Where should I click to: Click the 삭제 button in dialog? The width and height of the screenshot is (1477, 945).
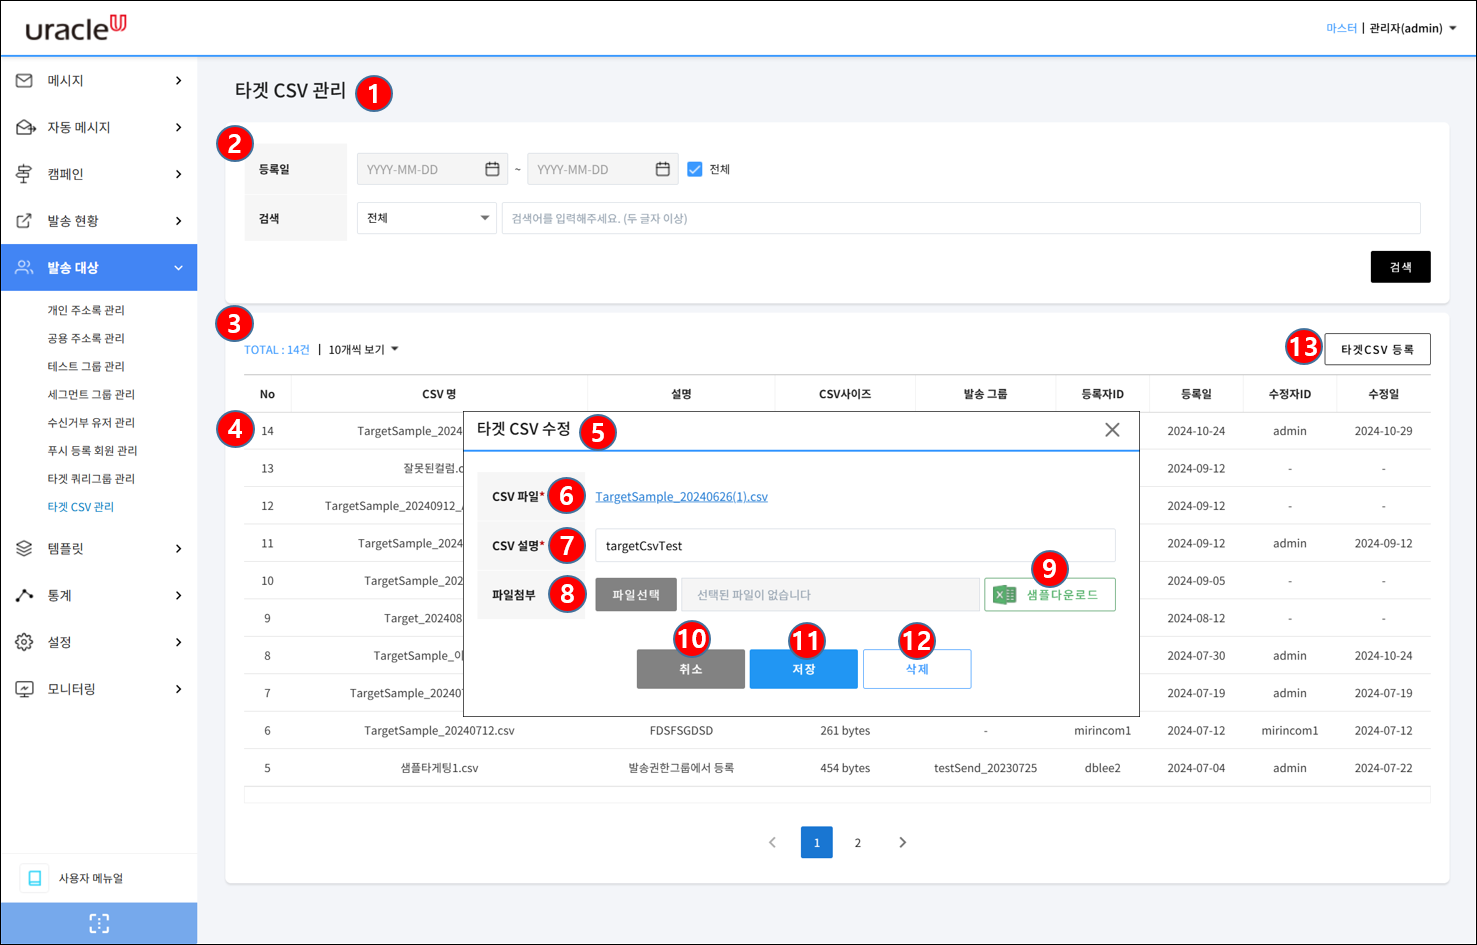917,669
